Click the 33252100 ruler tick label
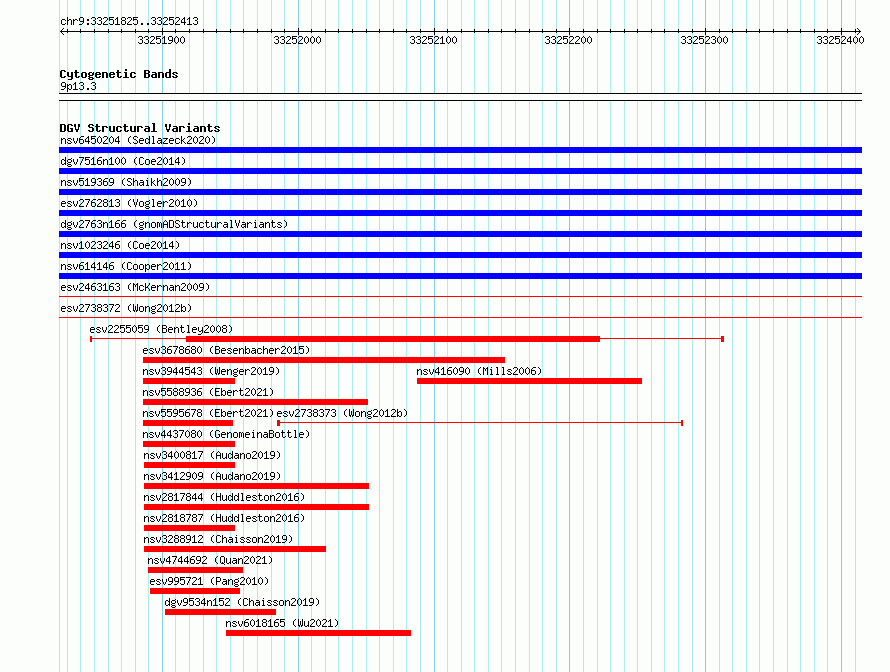This screenshot has height=672, width=890. point(433,40)
